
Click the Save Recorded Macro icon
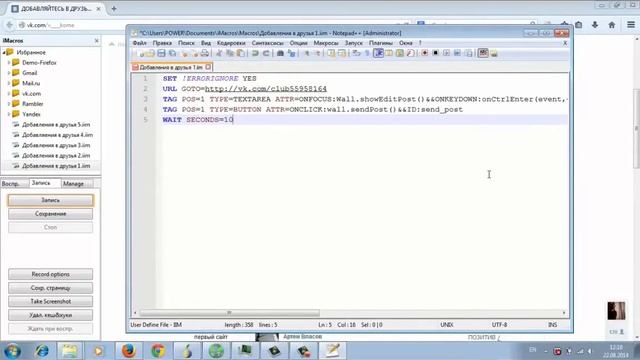(469, 53)
